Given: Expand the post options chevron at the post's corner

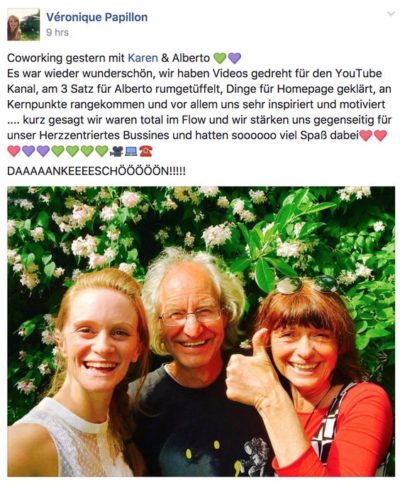Looking at the screenshot, I should [390, 14].
